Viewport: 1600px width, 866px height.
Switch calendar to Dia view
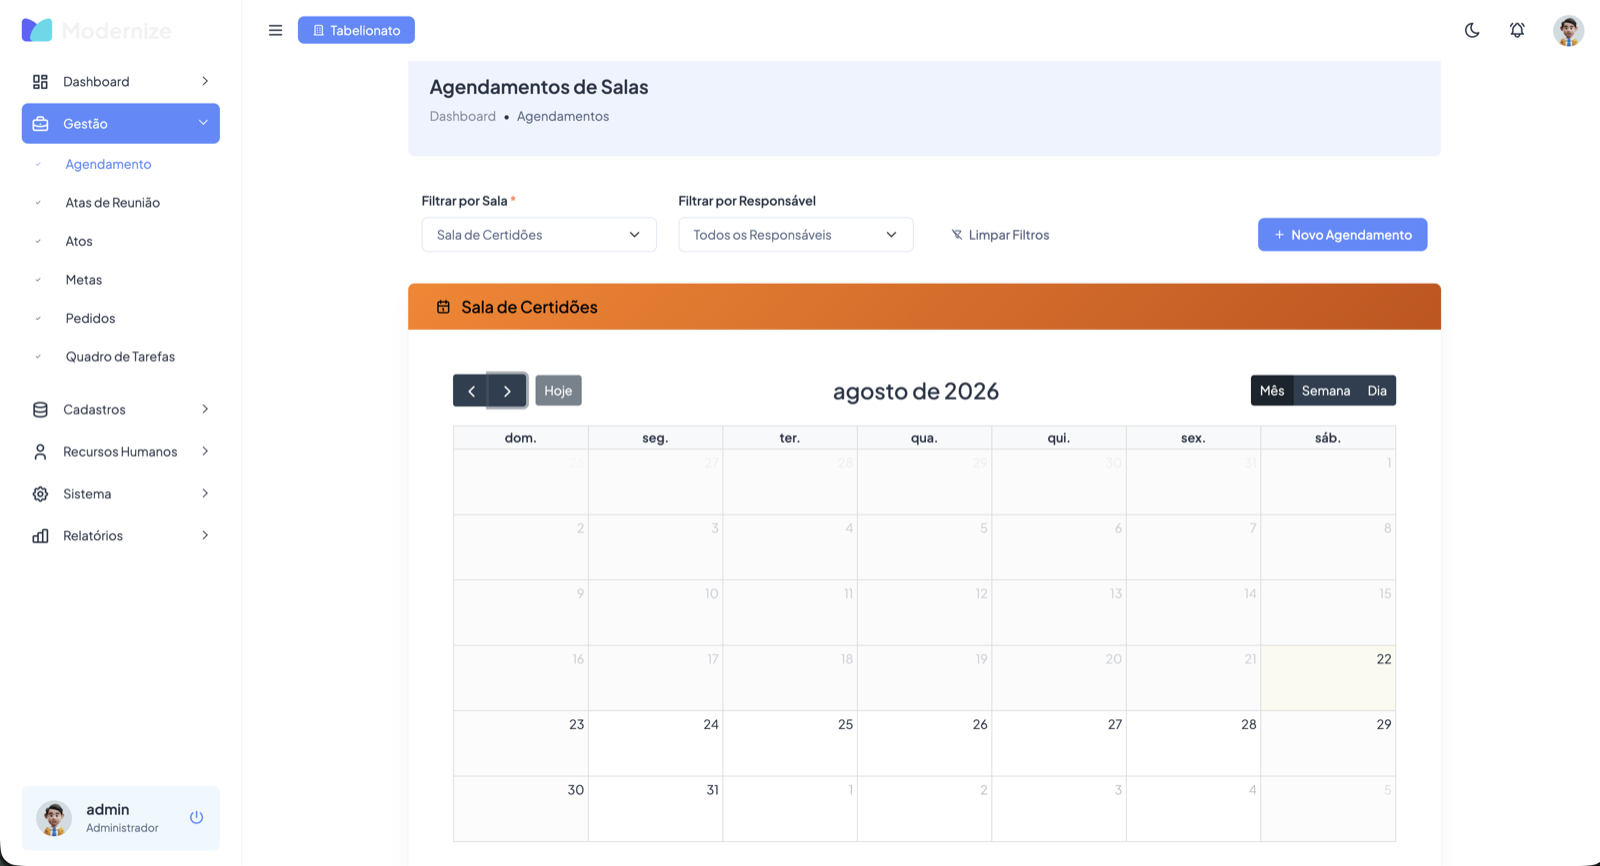click(1377, 391)
